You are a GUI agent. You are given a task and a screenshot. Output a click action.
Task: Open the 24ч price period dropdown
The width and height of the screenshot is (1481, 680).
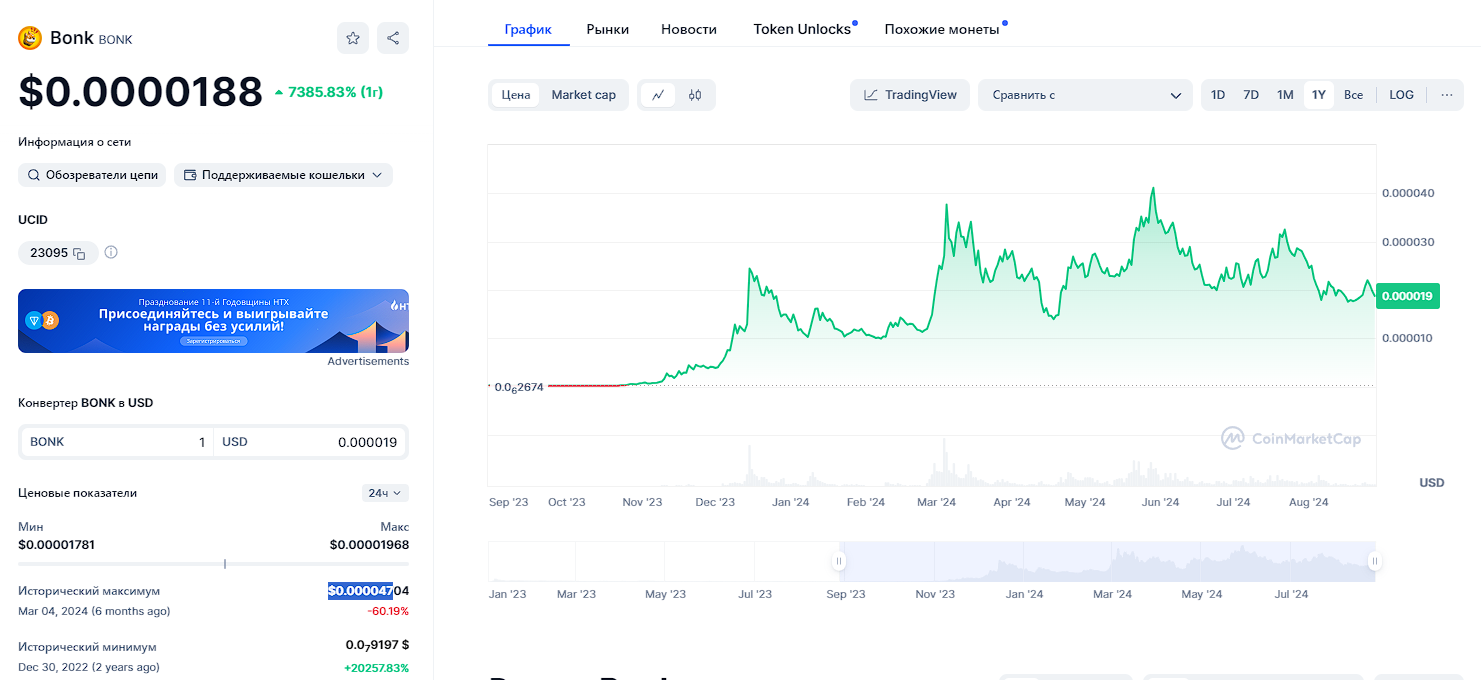click(385, 493)
